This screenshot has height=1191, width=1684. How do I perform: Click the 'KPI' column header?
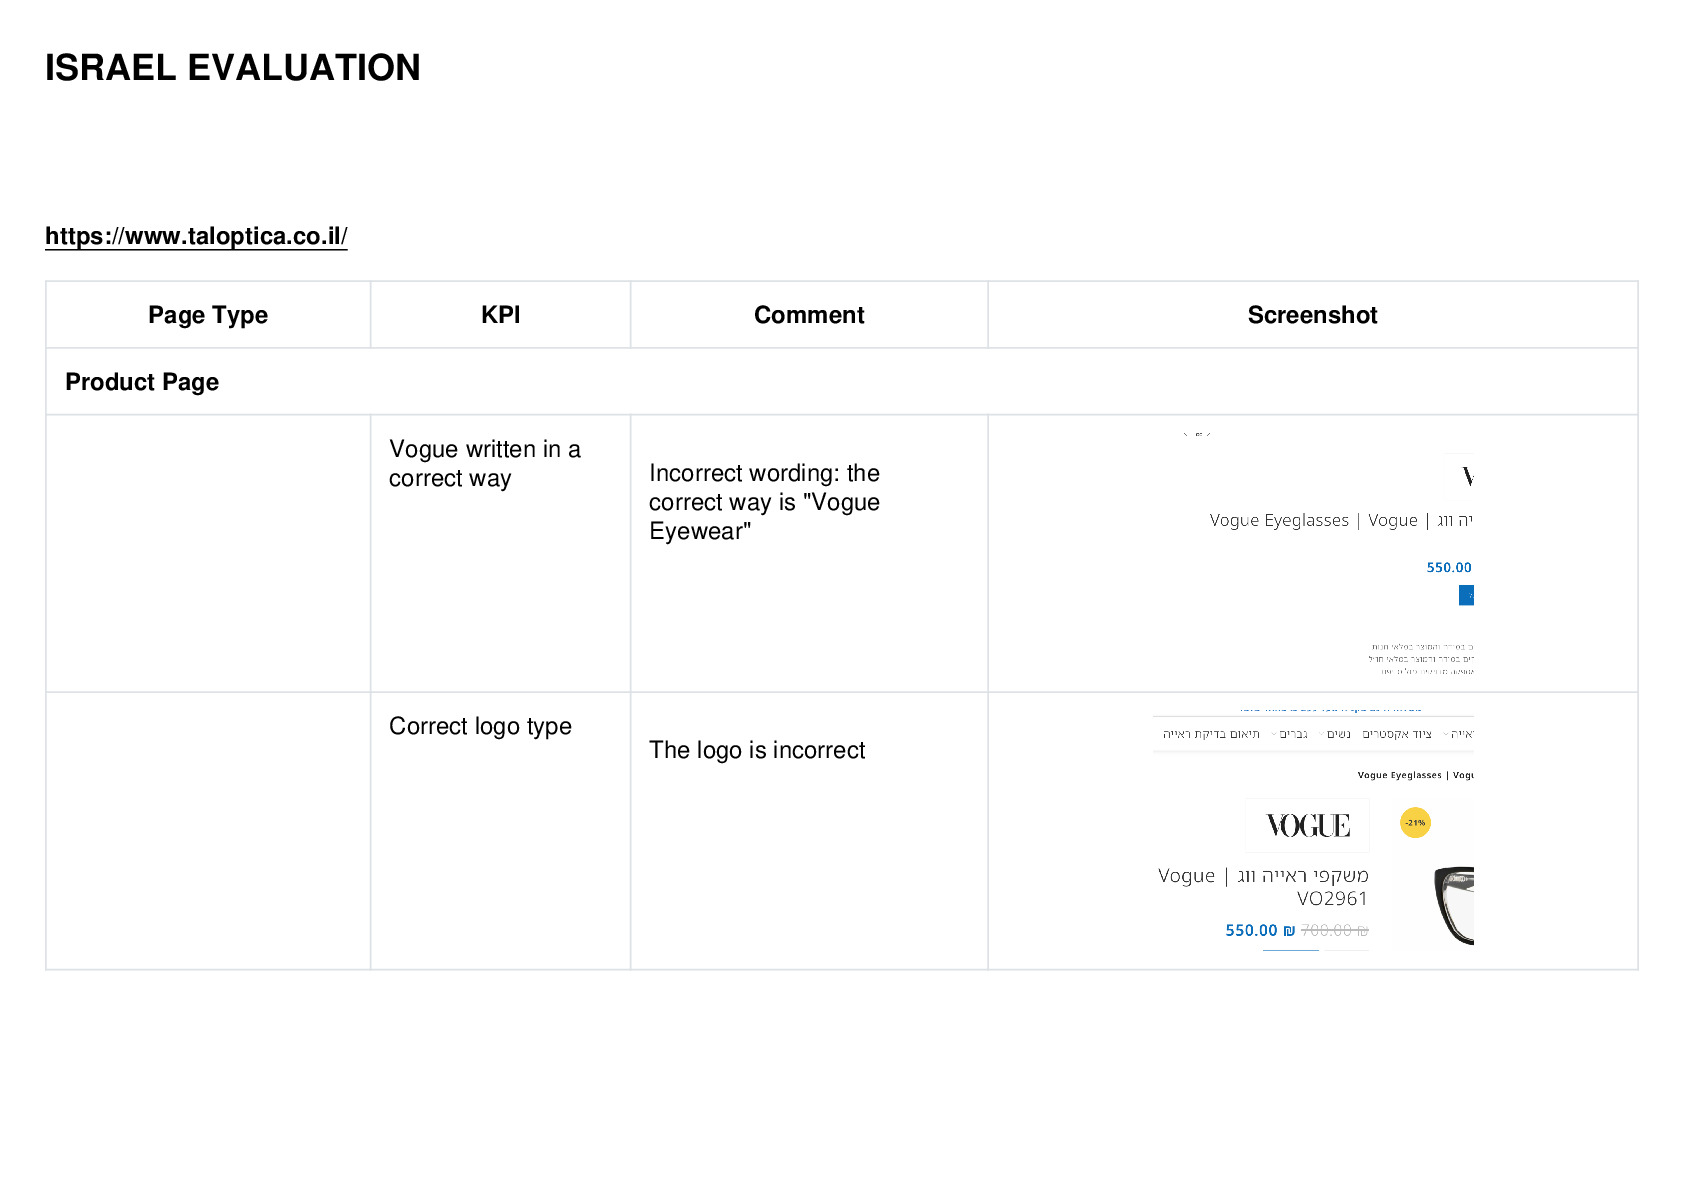coord(501,315)
